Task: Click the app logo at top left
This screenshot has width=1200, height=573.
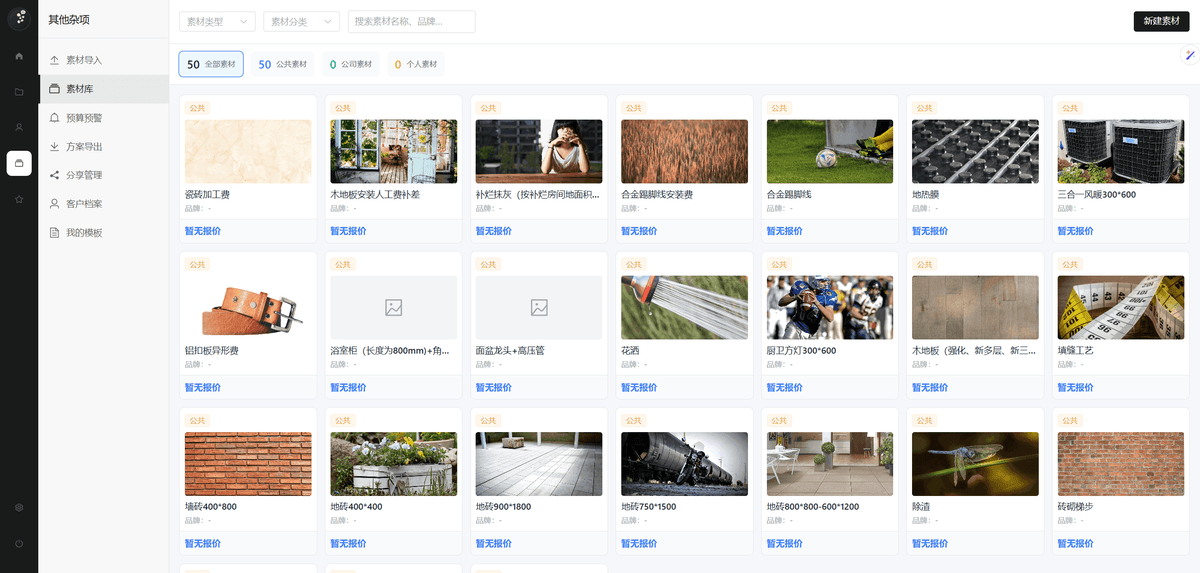Action: coord(19,19)
